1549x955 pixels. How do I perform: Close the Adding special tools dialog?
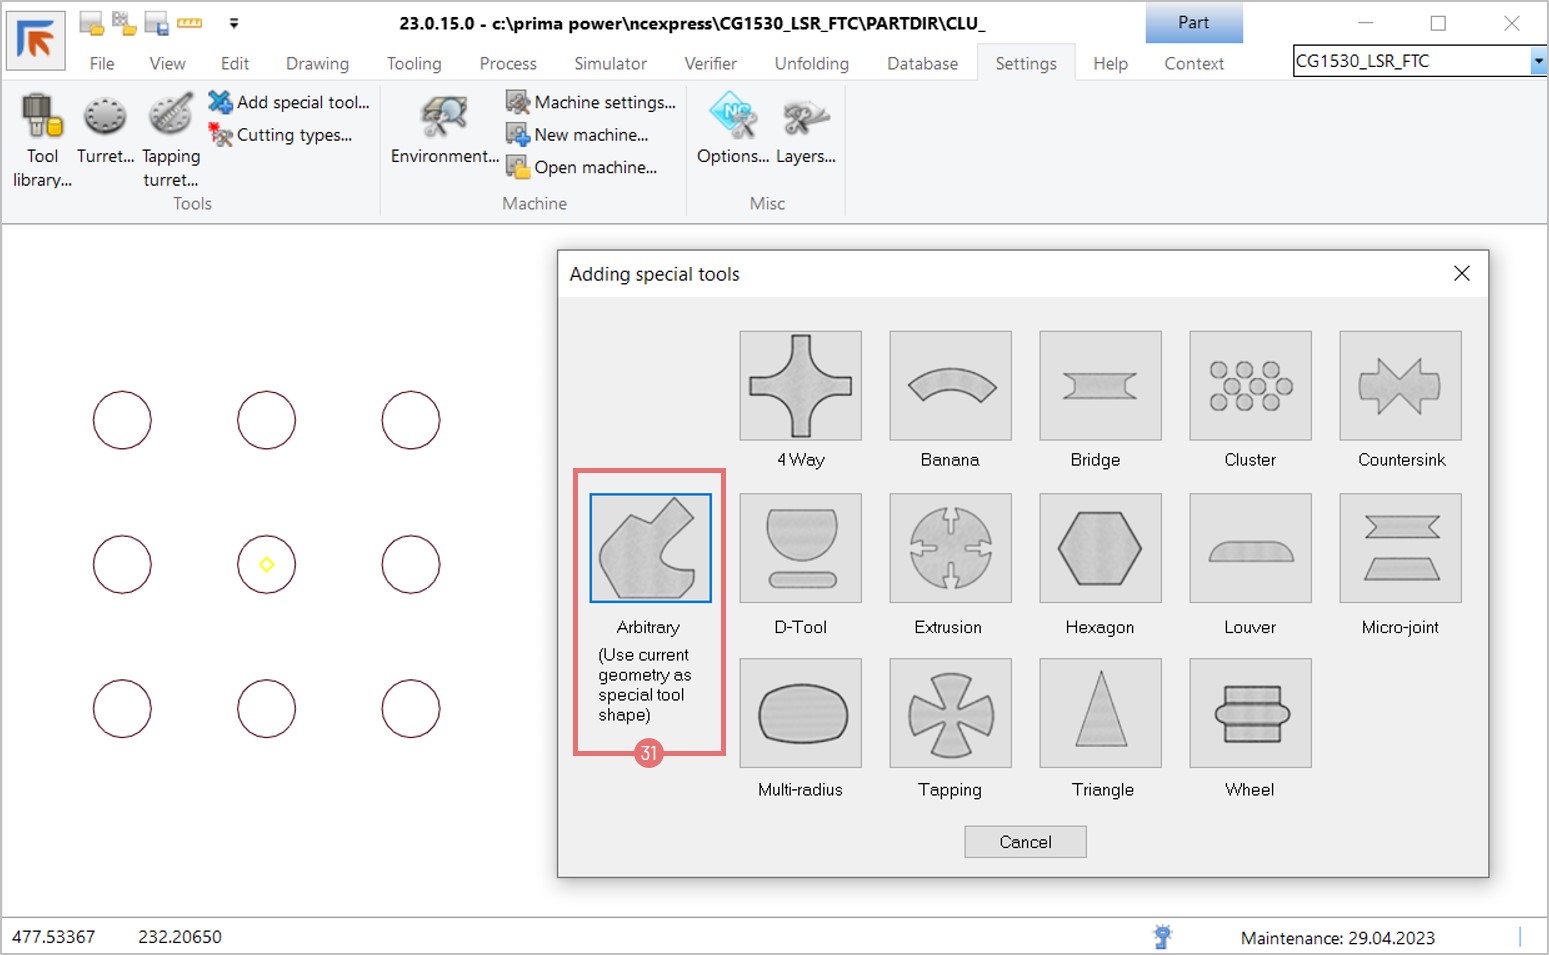1461,274
